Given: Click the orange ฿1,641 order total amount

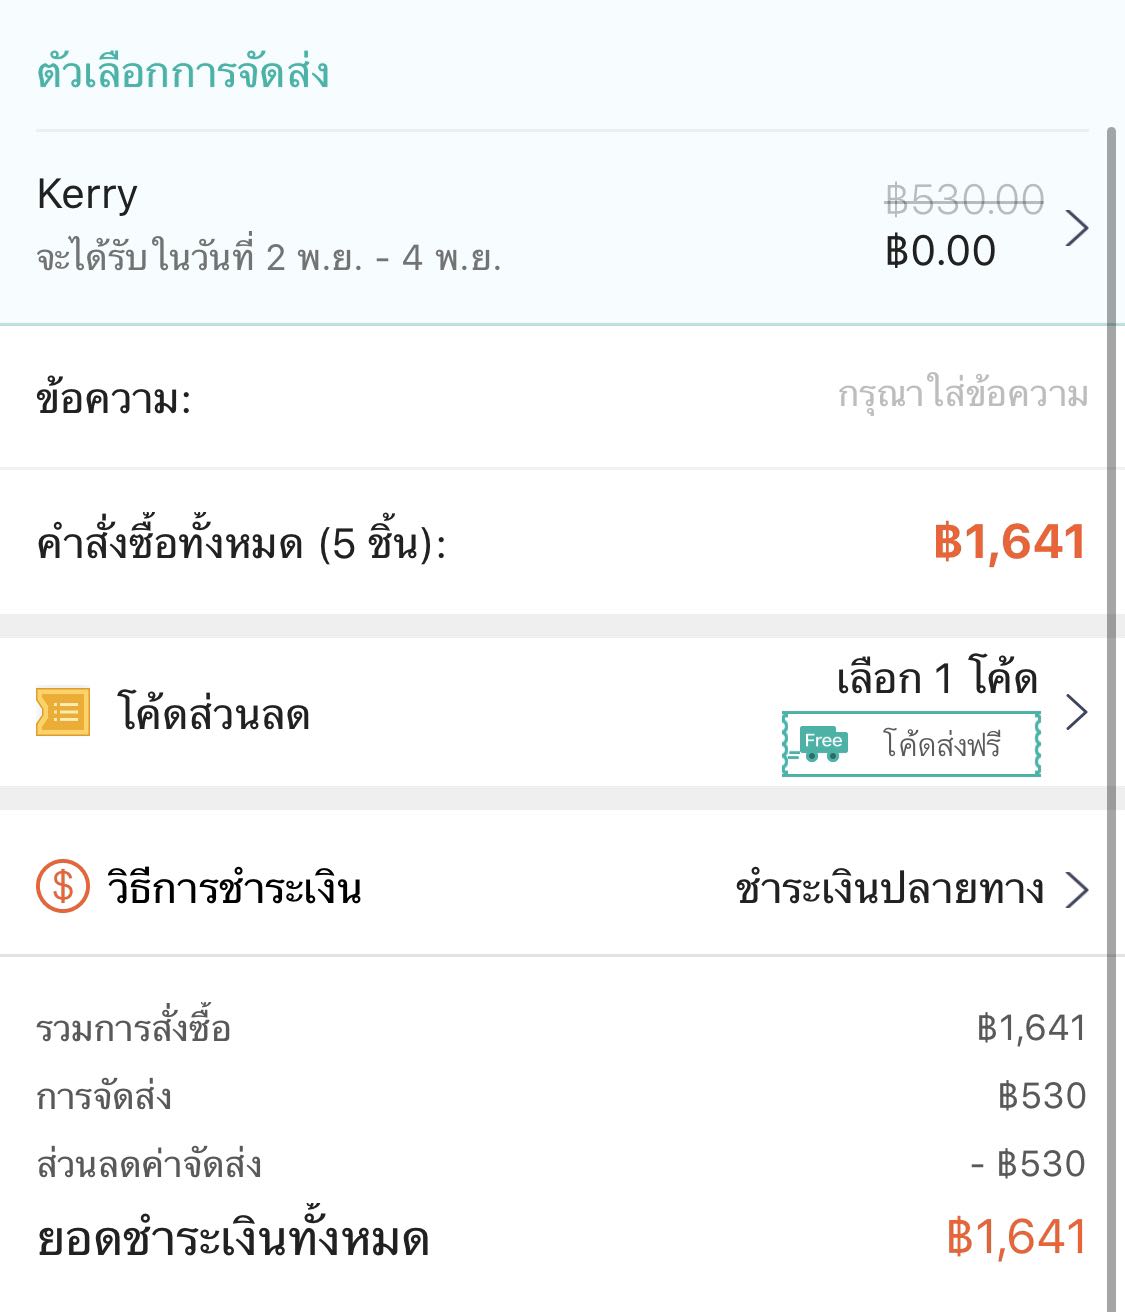Looking at the screenshot, I should [1009, 542].
